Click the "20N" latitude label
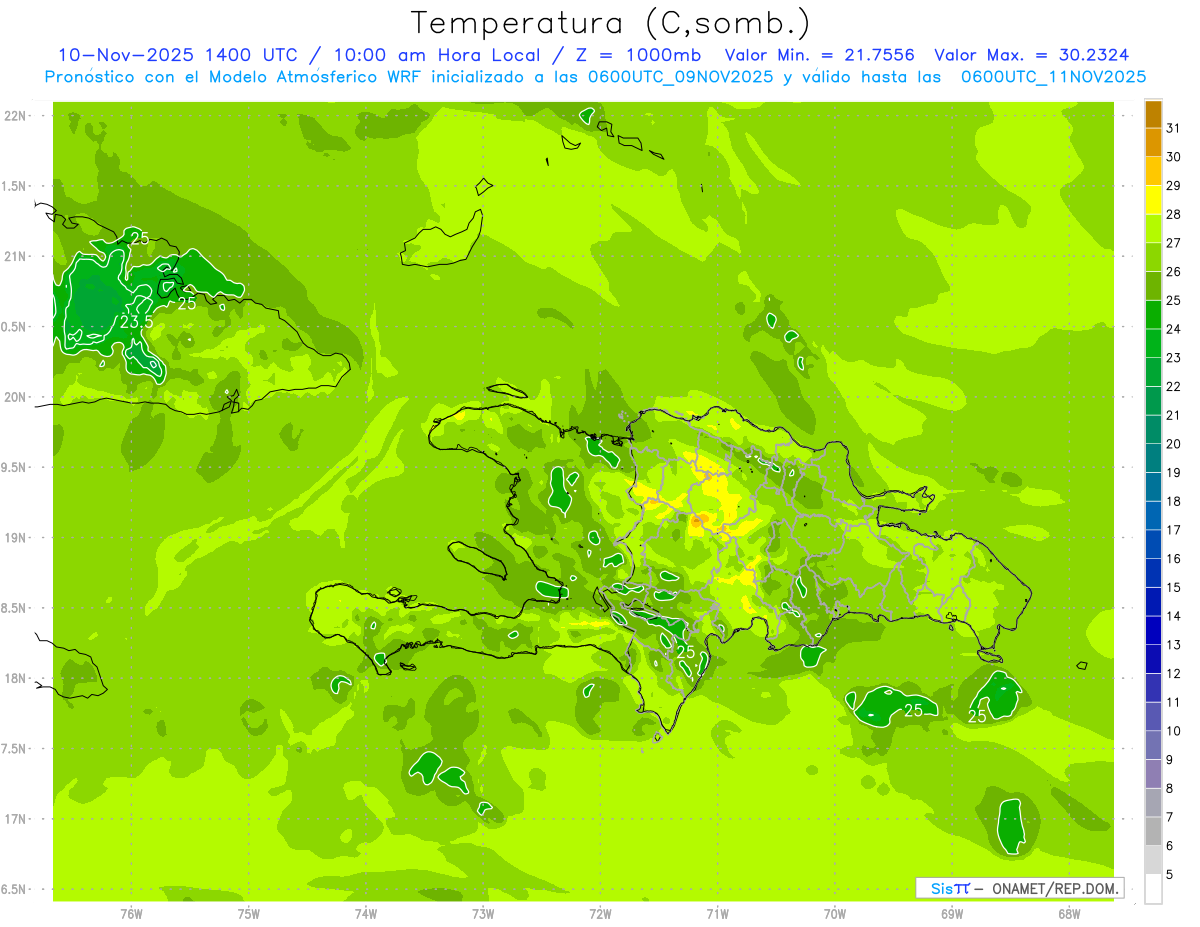Screen dimensions: 1200x927 click(15, 397)
